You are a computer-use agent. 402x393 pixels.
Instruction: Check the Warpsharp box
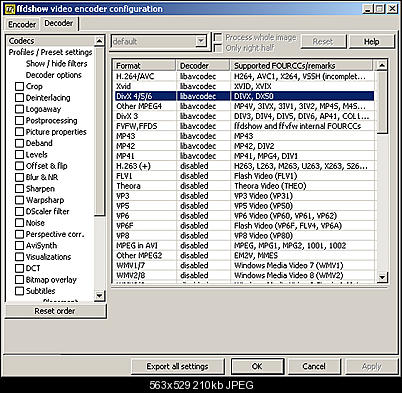[x=20, y=200]
